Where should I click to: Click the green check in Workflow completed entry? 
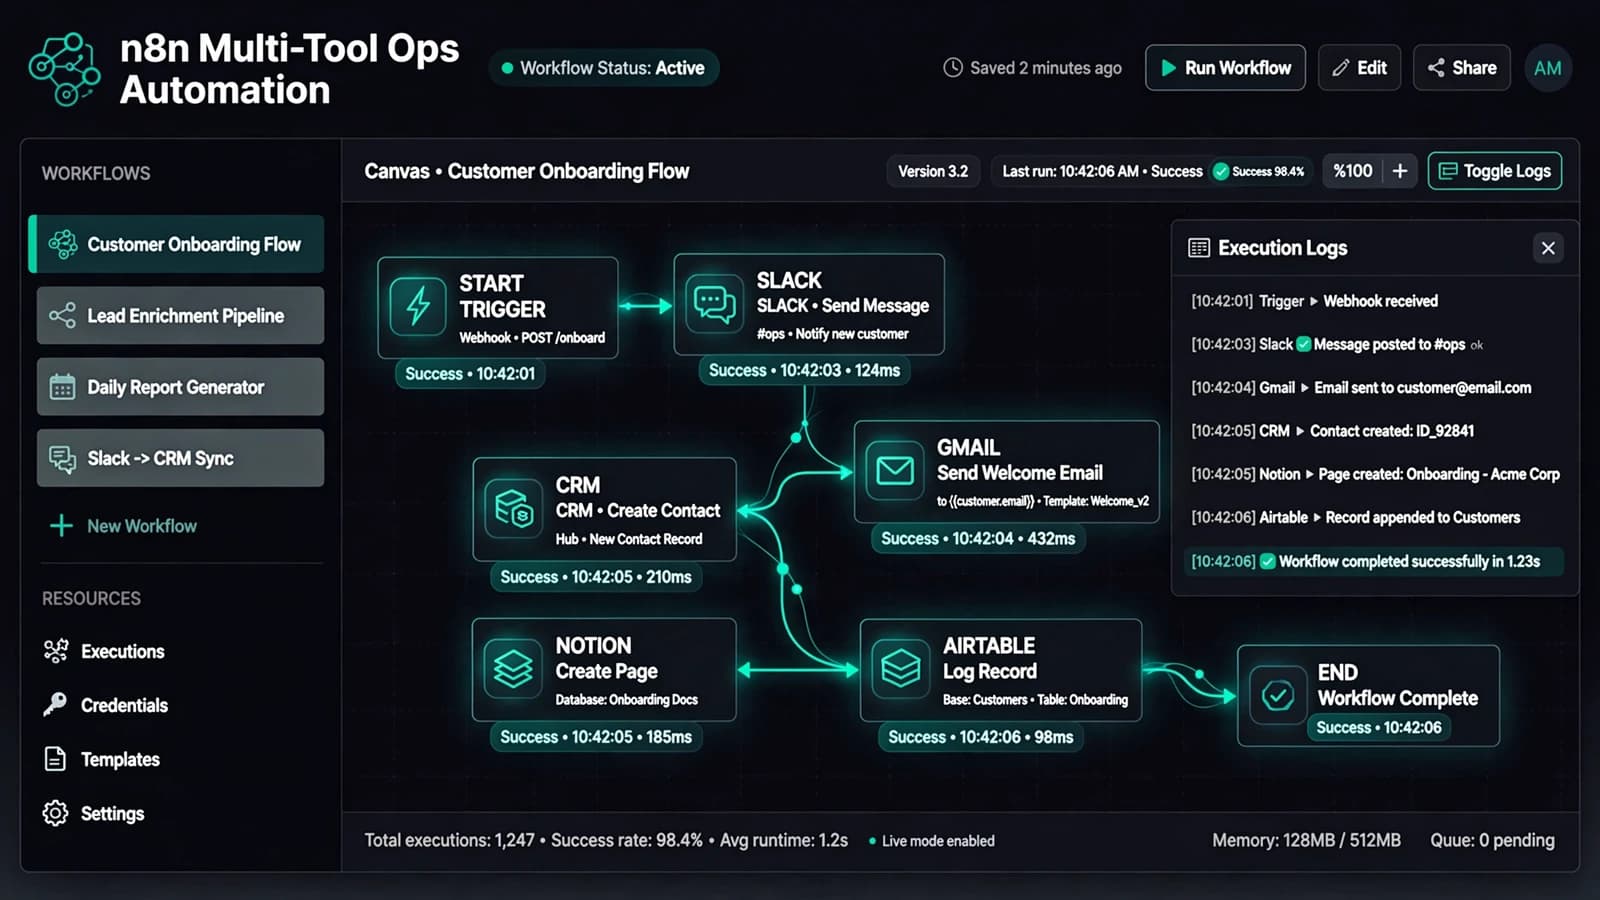pos(1268,561)
